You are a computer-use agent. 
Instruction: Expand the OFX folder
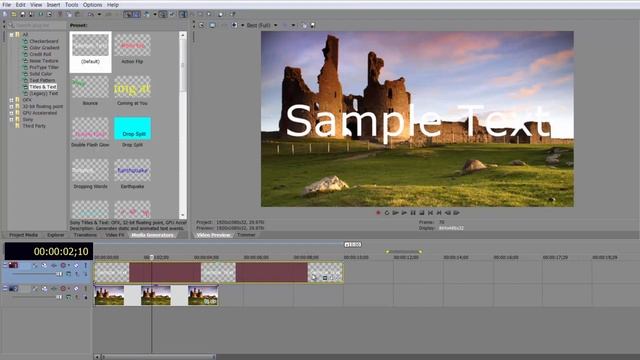pos(11,100)
